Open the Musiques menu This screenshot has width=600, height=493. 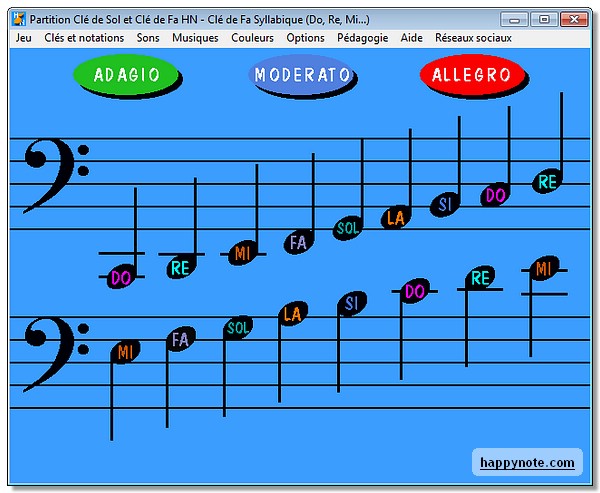pyautogui.click(x=195, y=38)
